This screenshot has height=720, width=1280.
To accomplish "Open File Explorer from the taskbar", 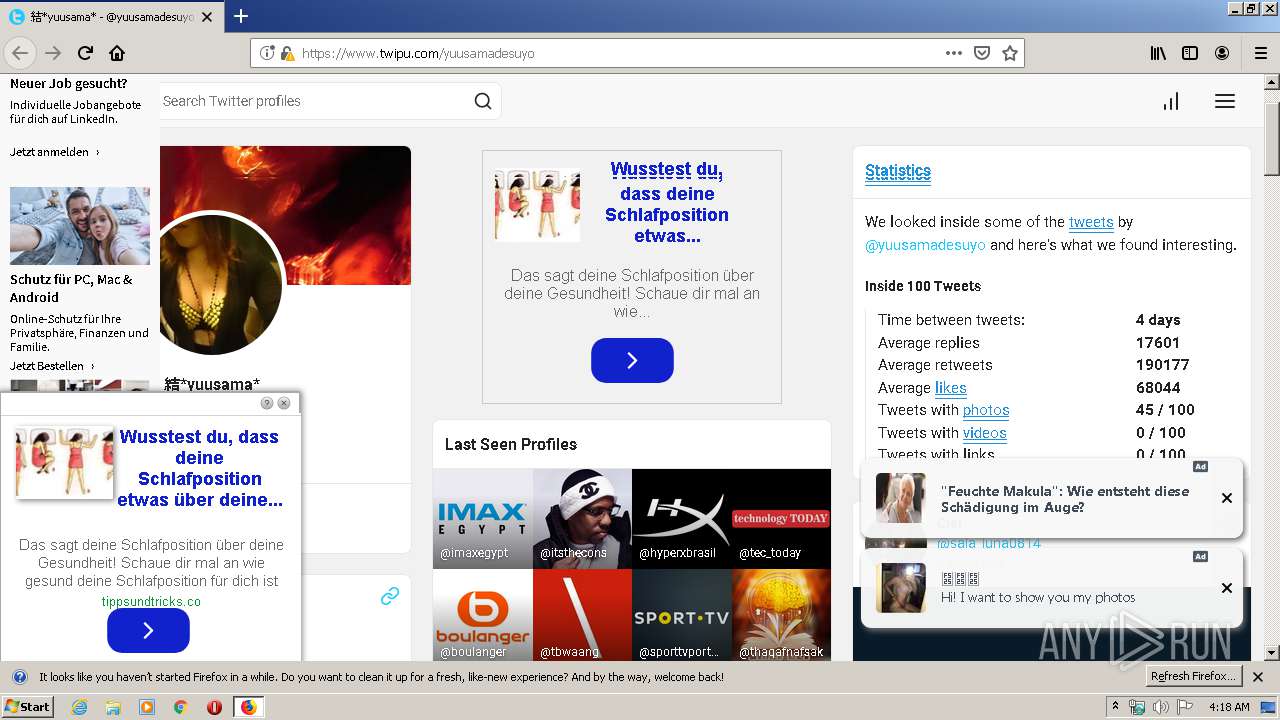I will pyautogui.click(x=113, y=707).
